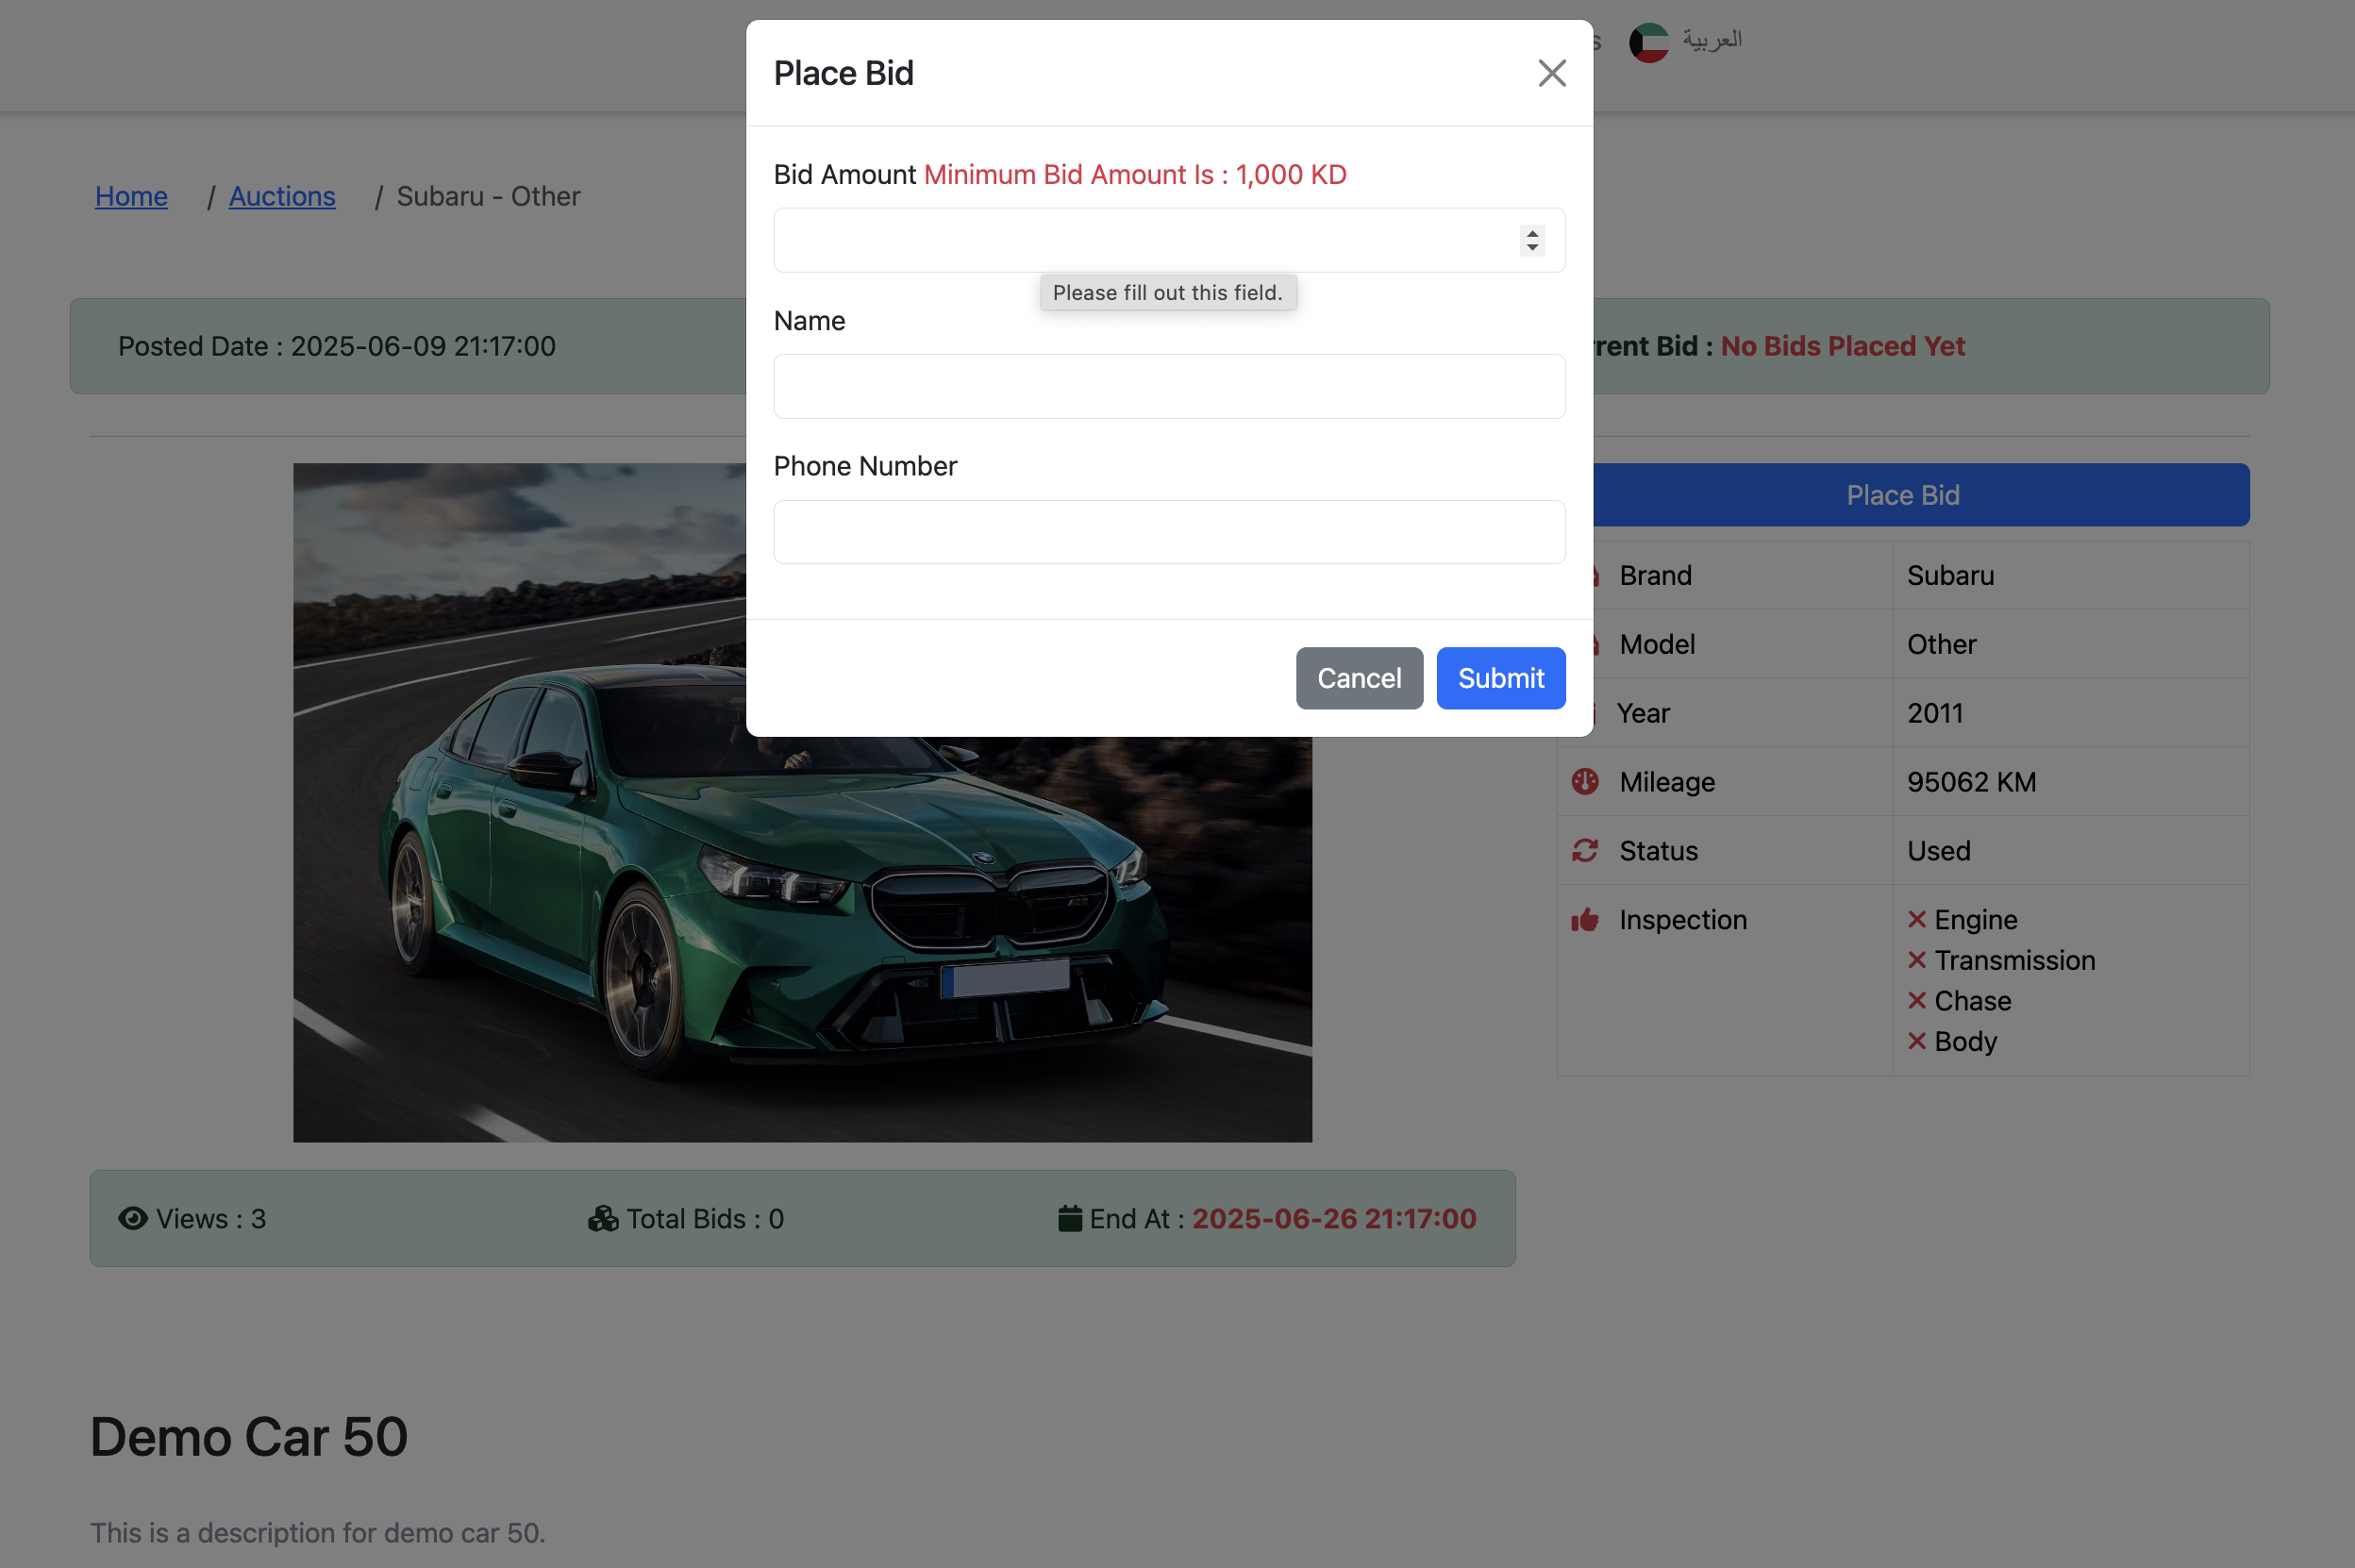This screenshot has height=1568, width=2355.
Task: Open the Home breadcrumb link
Action: [x=131, y=196]
